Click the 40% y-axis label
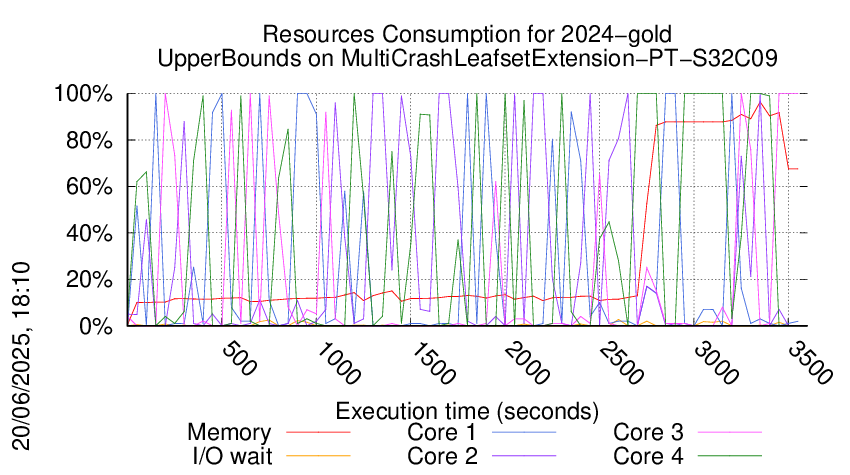Screen dimensions: 850x475 tap(89, 234)
